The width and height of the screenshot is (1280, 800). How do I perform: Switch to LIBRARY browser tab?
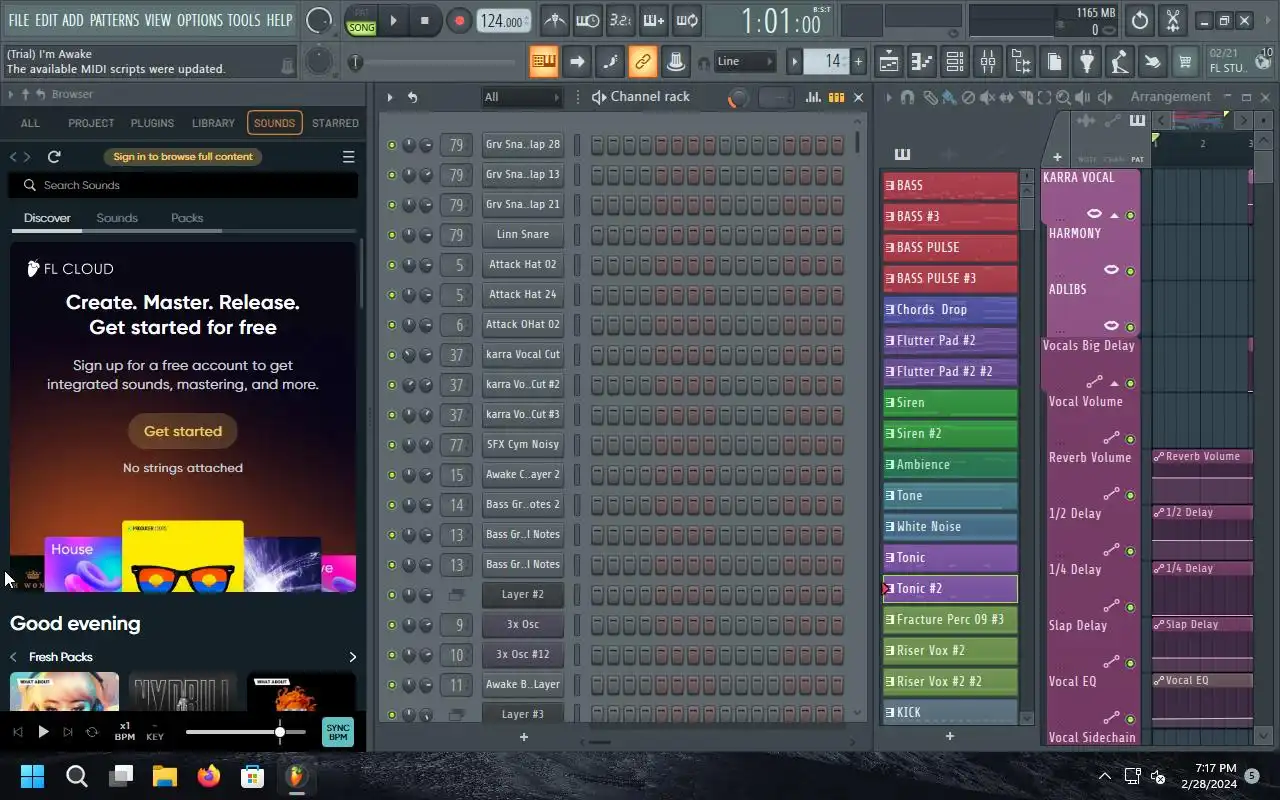click(x=213, y=123)
